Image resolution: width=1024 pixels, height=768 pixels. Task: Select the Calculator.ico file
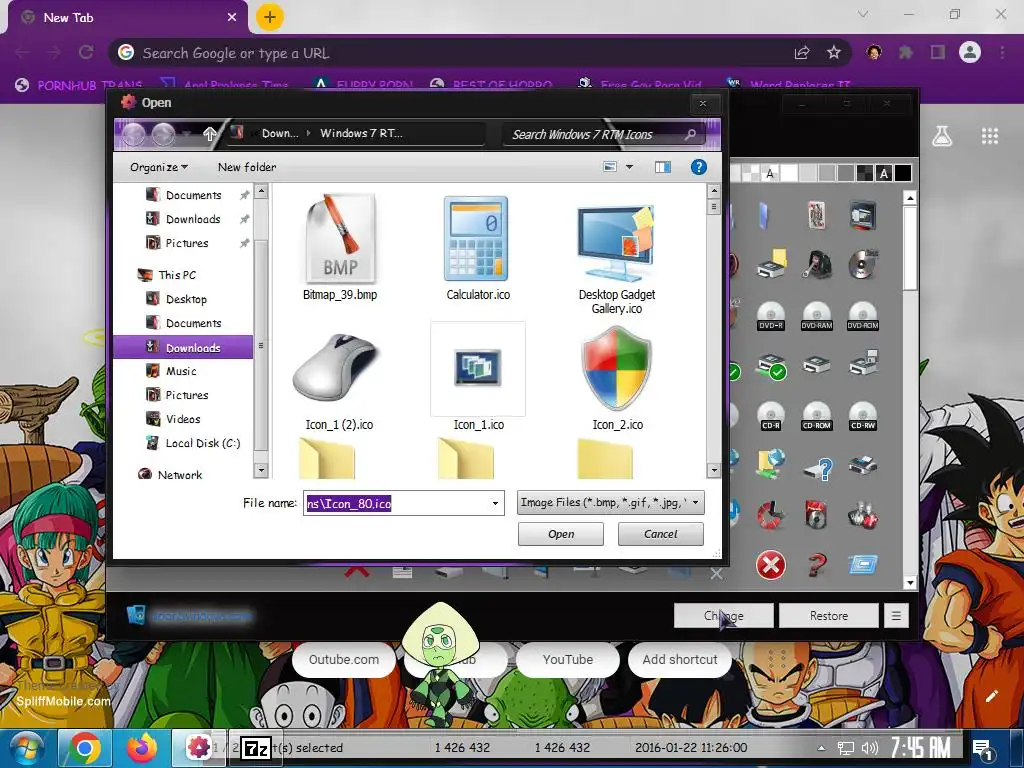(x=477, y=249)
